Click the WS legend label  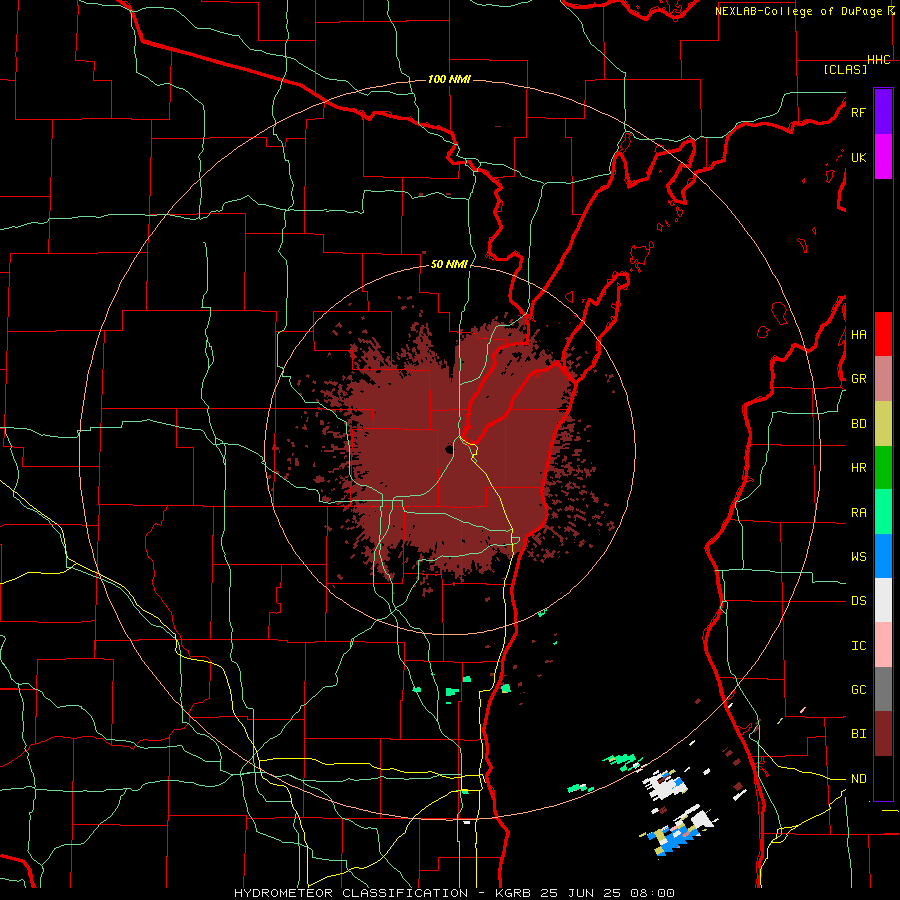(858, 557)
